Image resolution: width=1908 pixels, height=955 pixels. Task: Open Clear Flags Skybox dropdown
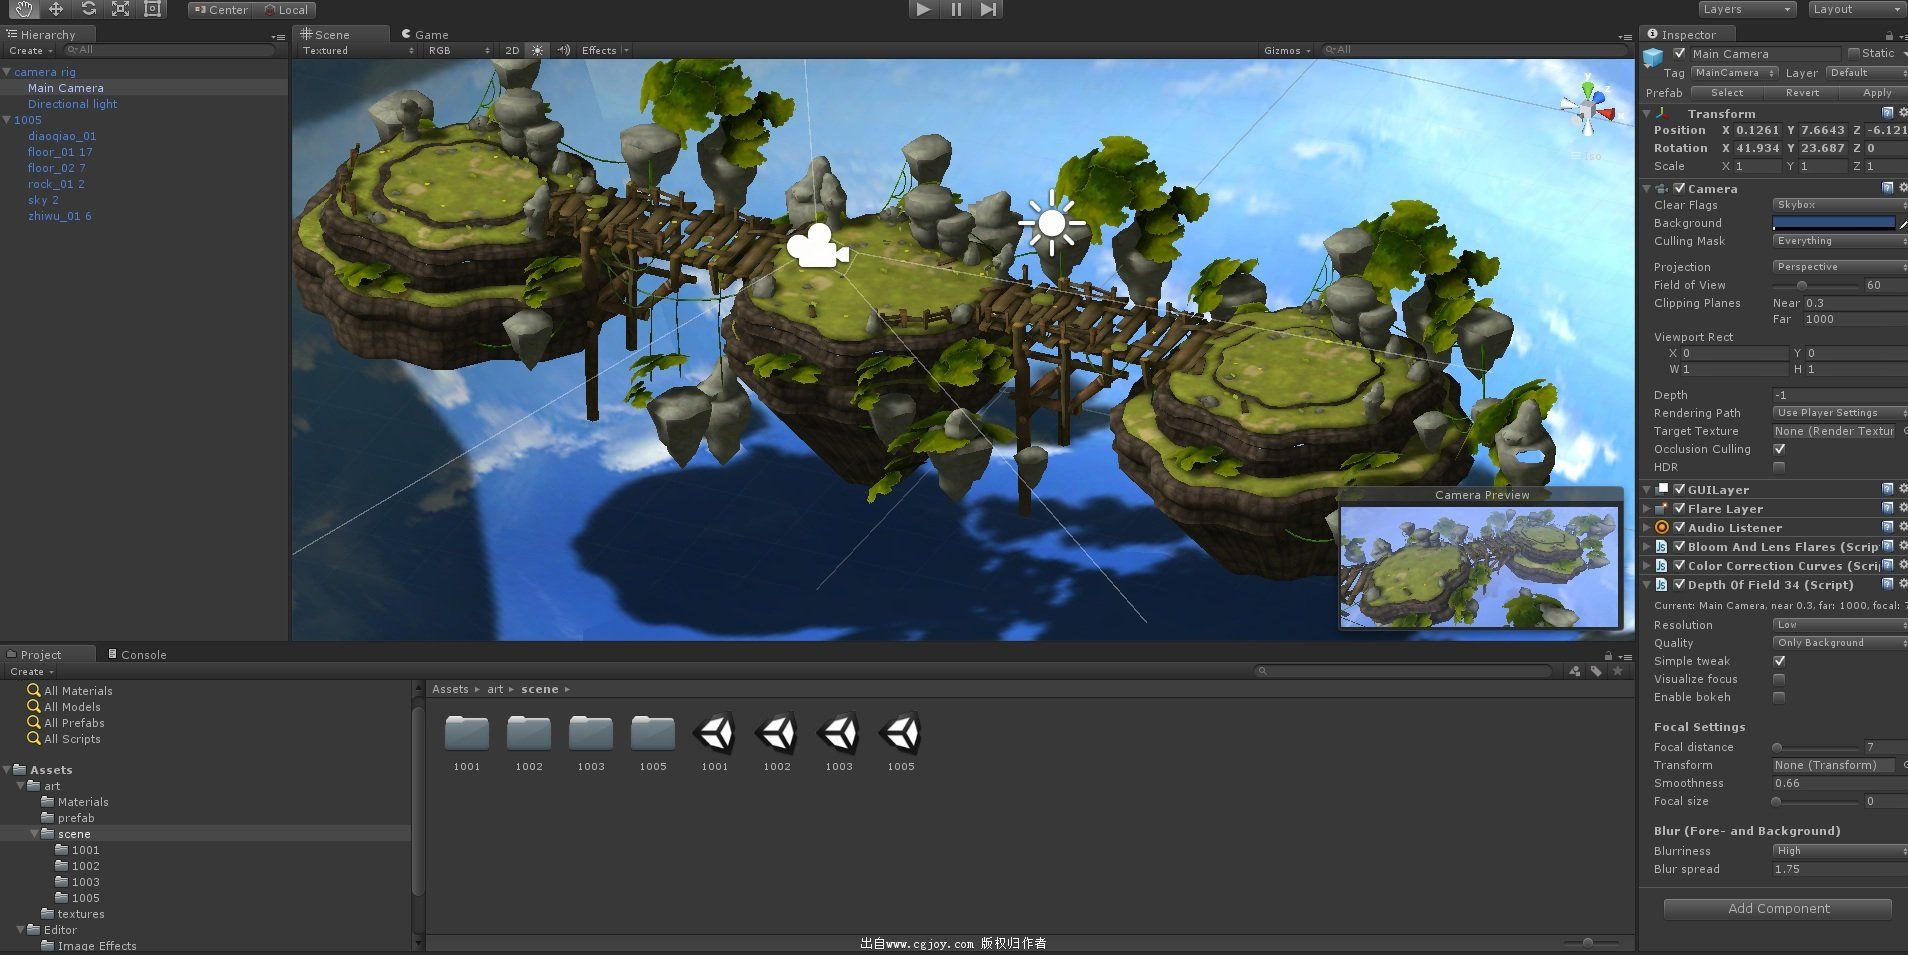(x=1839, y=205)
